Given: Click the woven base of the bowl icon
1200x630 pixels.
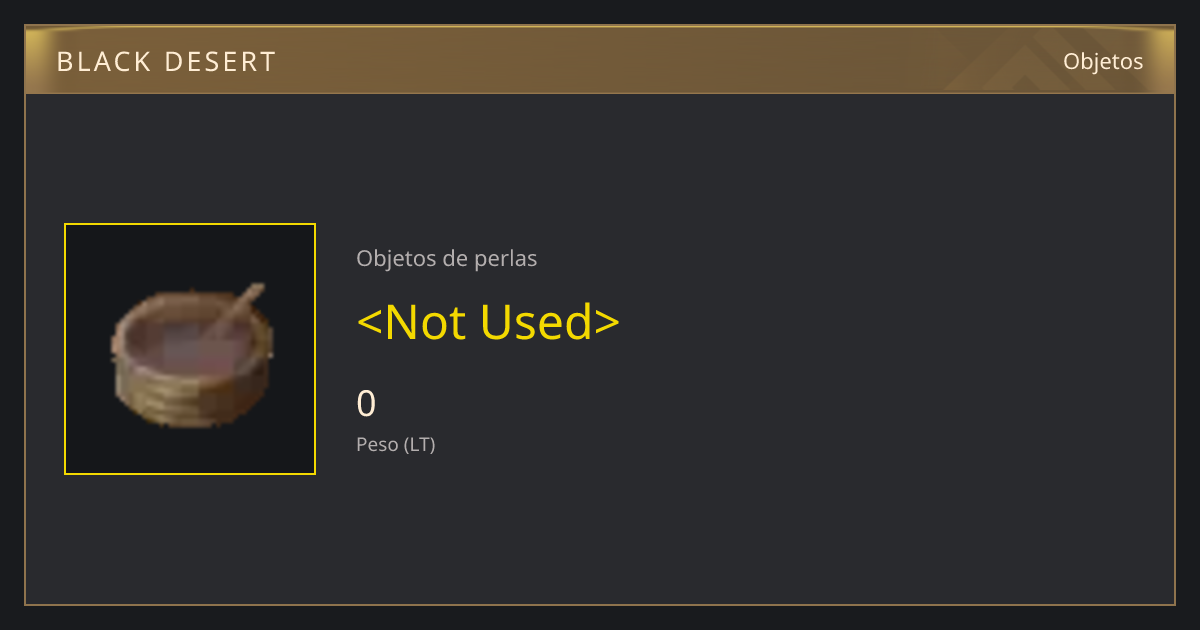Looking at the screenshot, I should 190,397.
